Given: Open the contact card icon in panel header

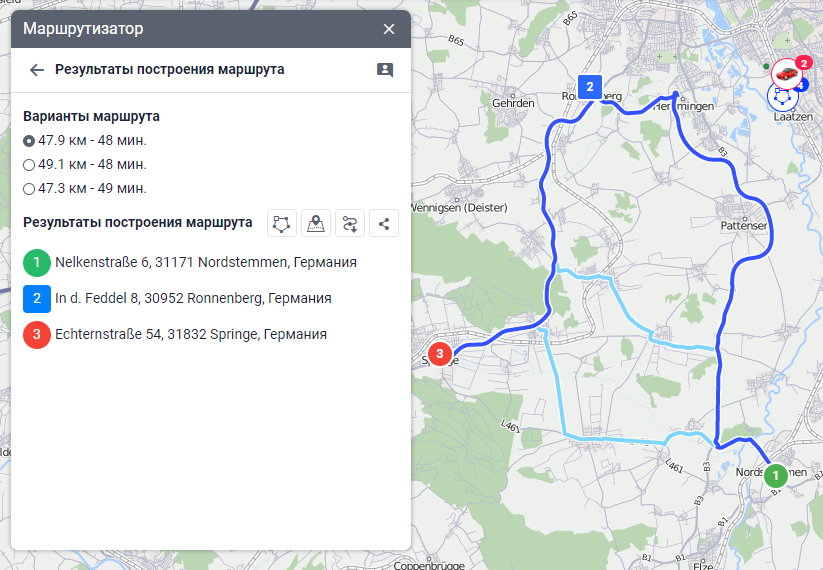Looking at the screenshot, I should tap(385, 70).
